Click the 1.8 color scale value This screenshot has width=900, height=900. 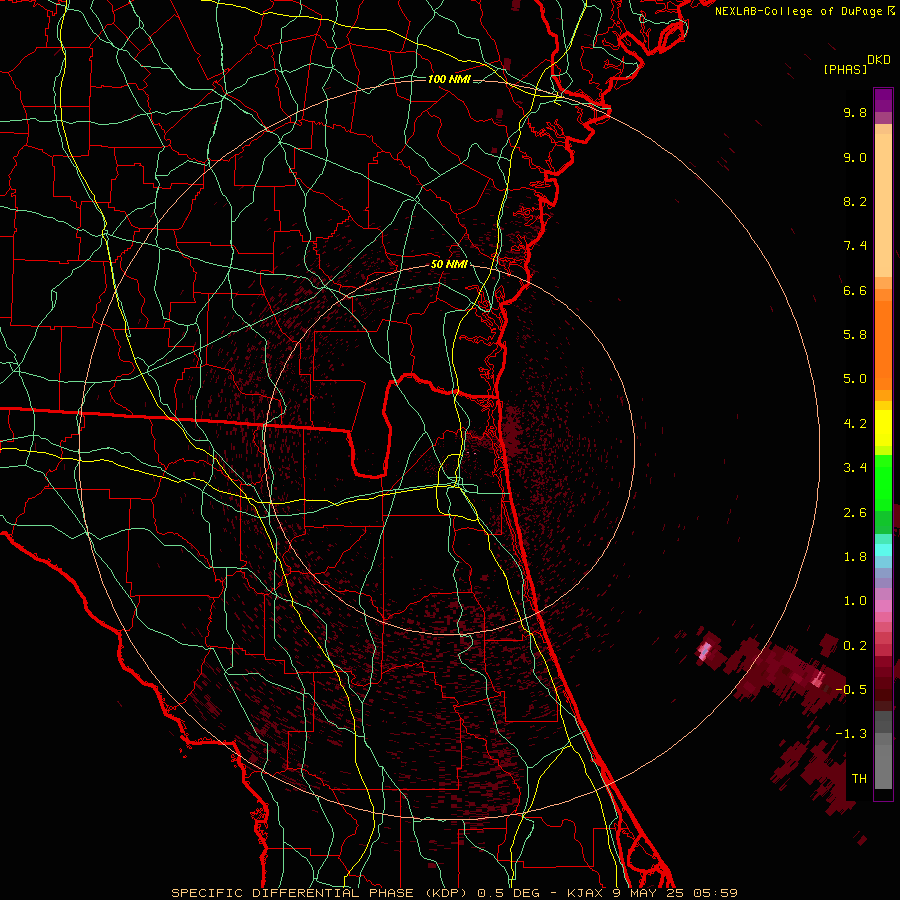point(855,557)
